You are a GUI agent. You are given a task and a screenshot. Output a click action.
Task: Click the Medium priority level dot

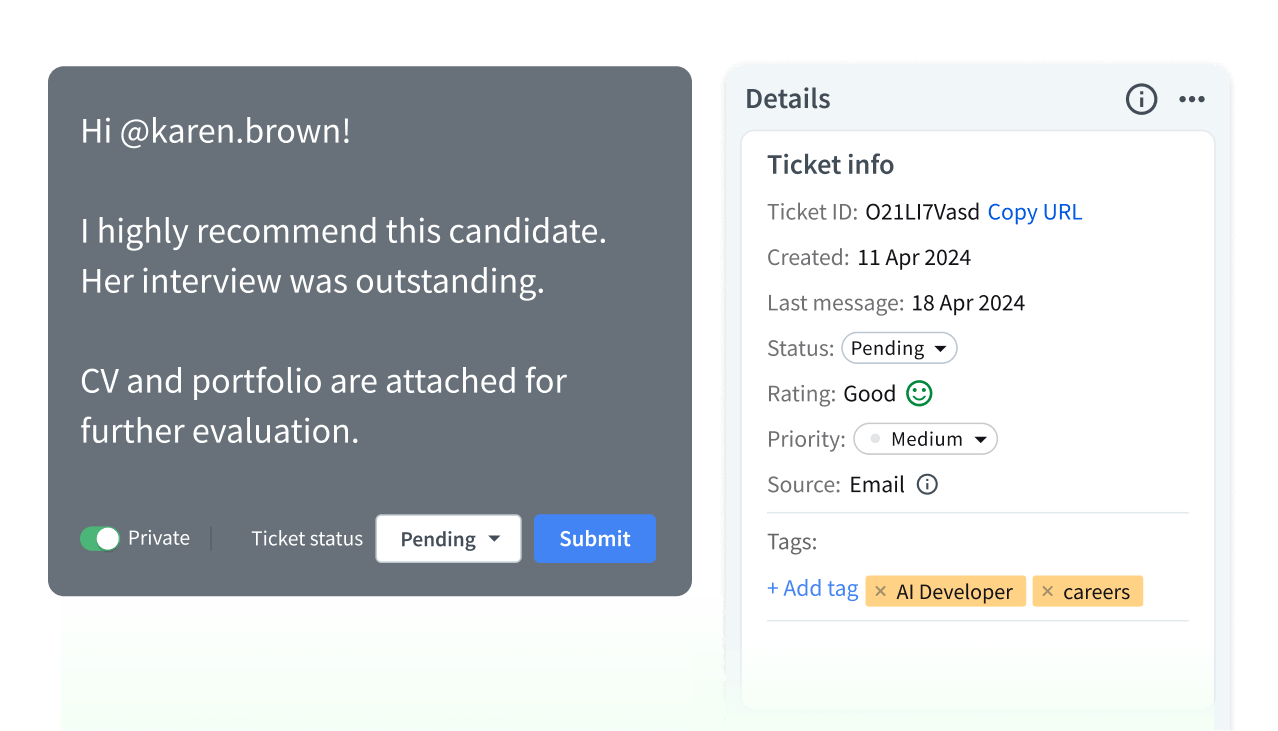(x=875, y=438)
